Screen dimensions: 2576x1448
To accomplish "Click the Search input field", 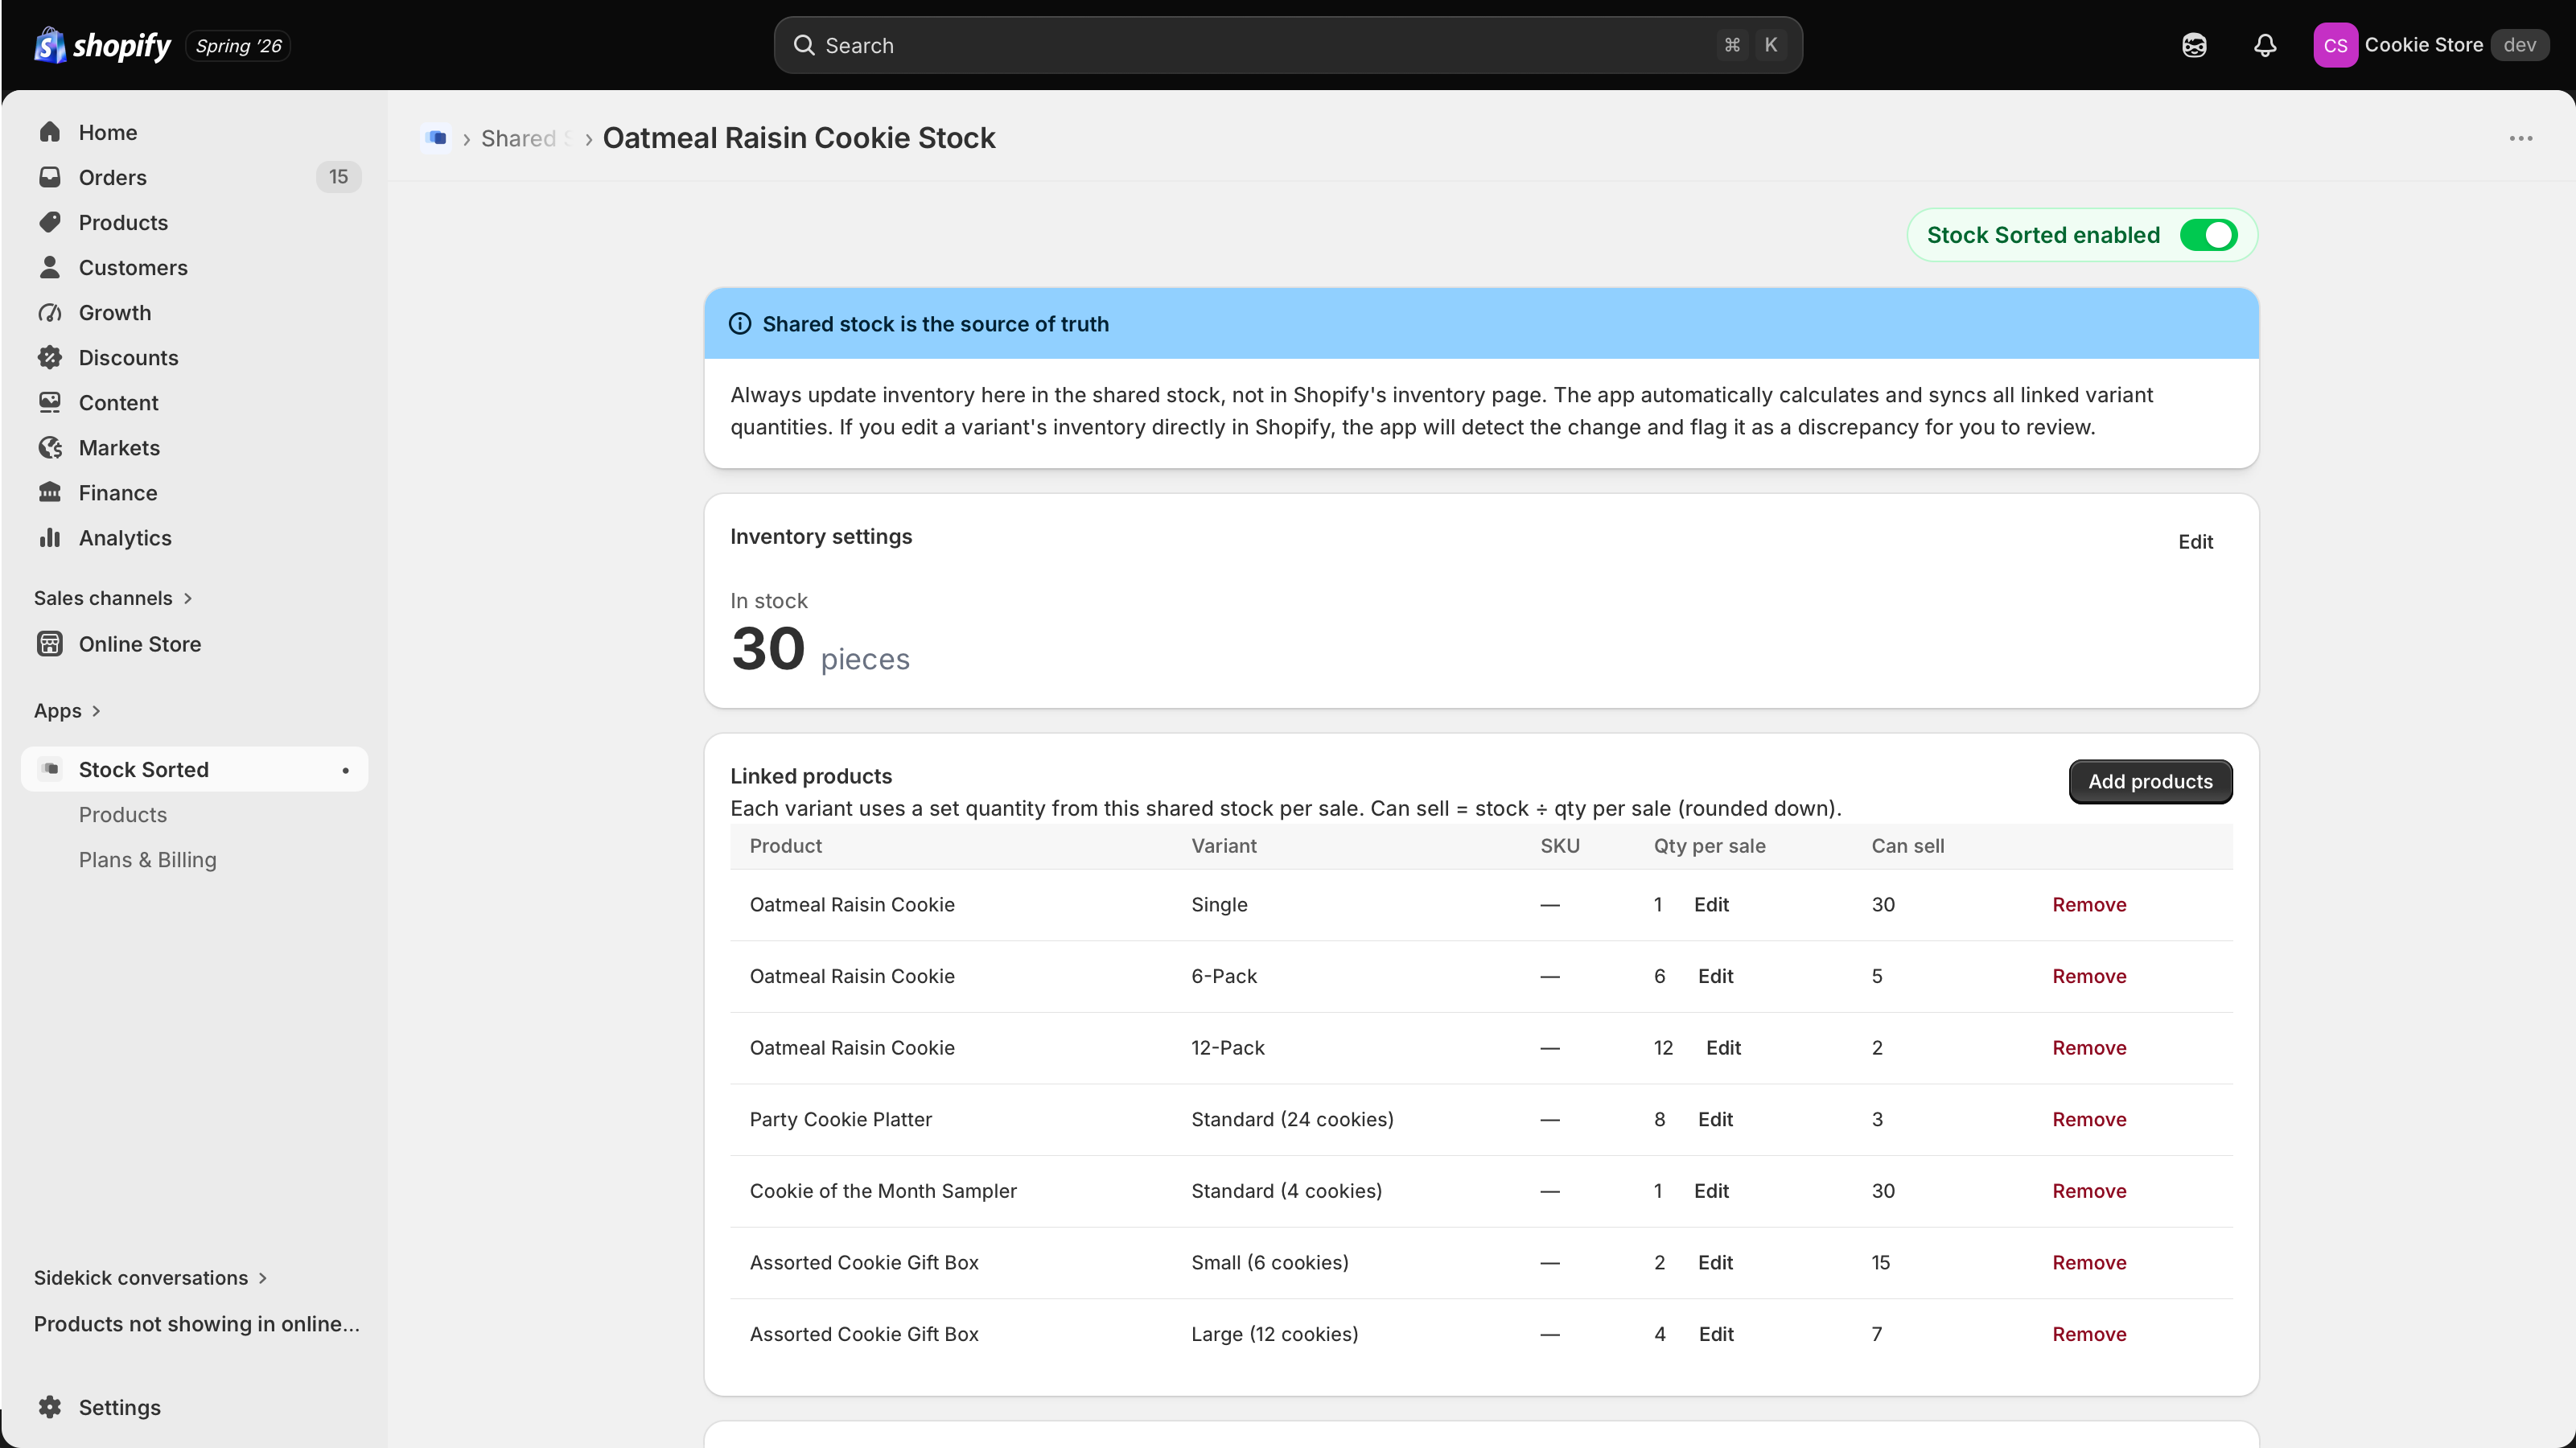I will point(1287,45).
